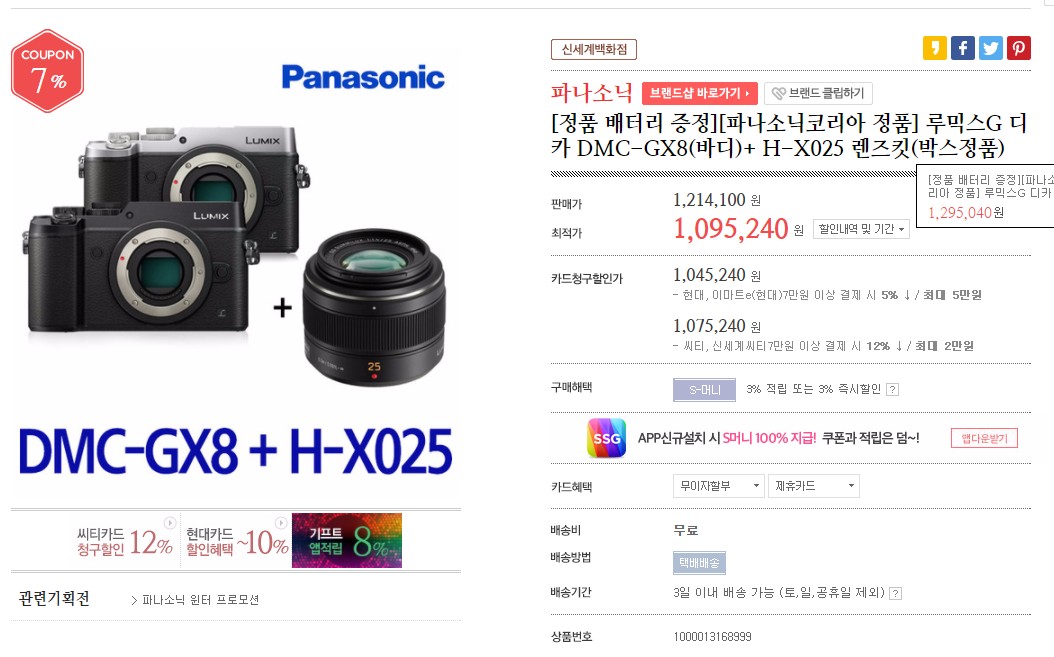The height and width of the screenshot is (657, 1054).
Task: Click 앱다운받기 button
Action: coord(984,438)
